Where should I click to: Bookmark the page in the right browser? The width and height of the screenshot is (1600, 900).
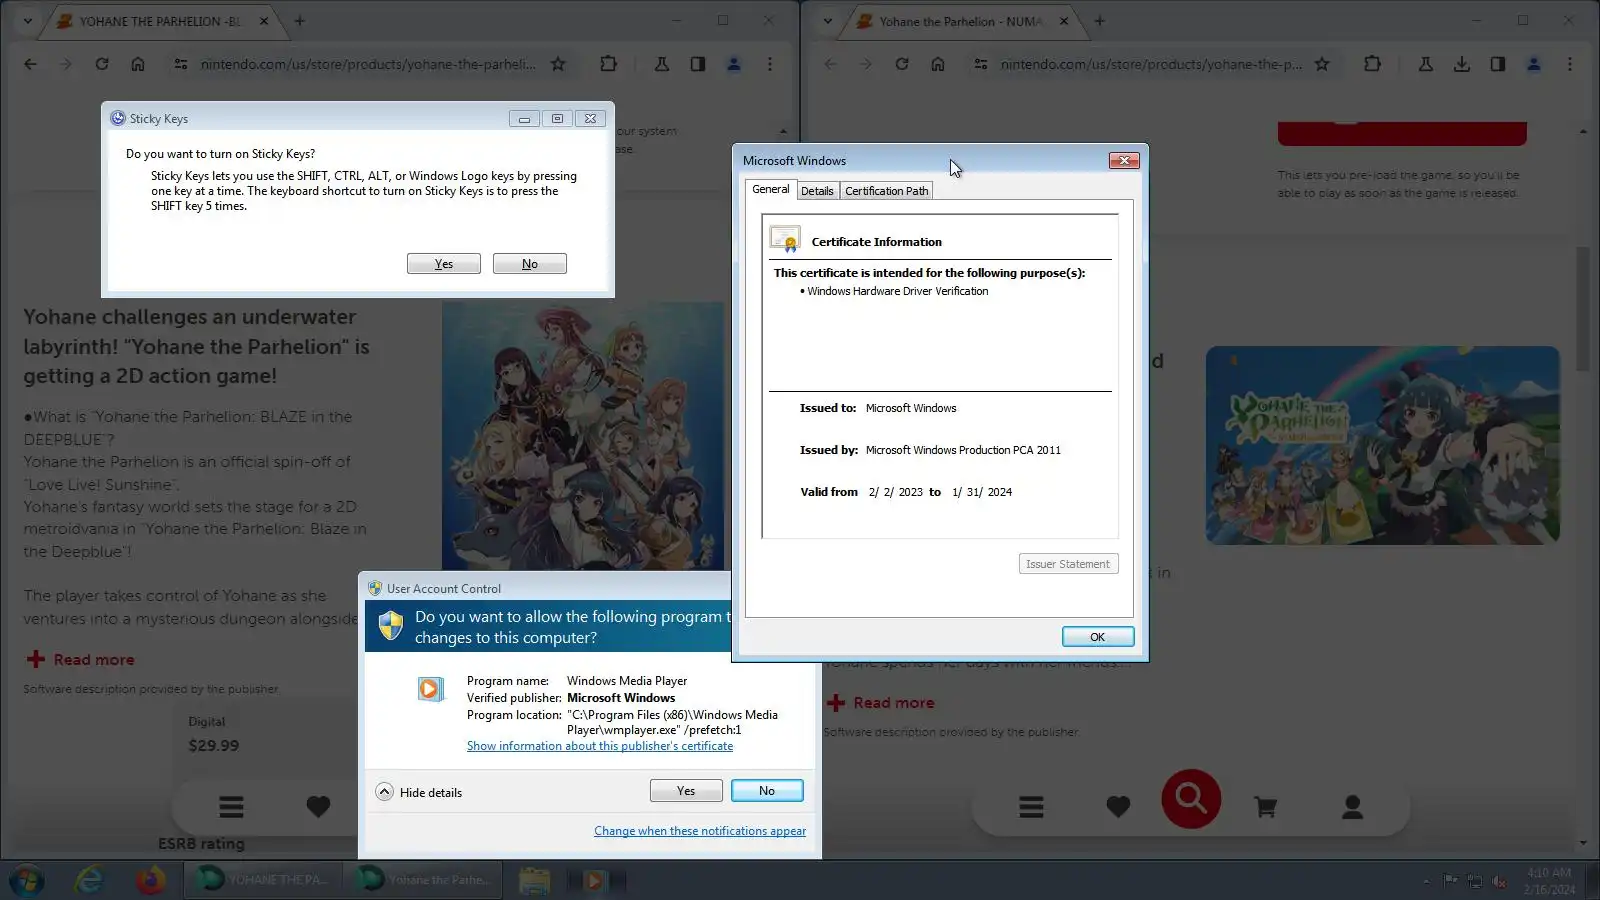point(1322,64)
